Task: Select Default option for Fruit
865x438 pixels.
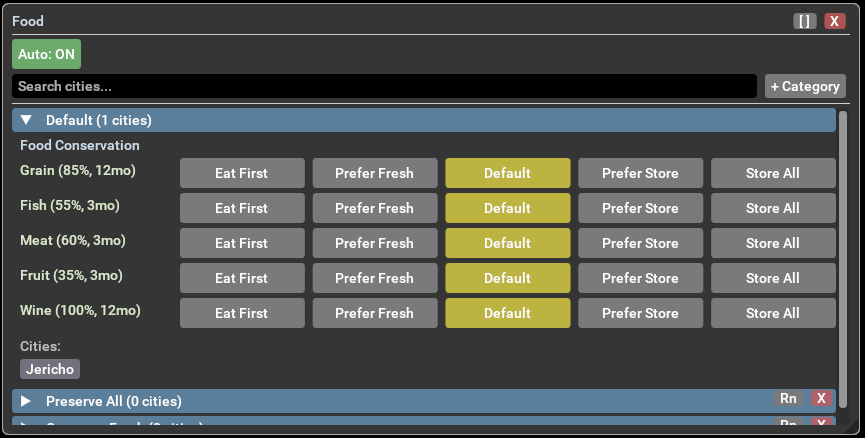Action: coord(507,278)
